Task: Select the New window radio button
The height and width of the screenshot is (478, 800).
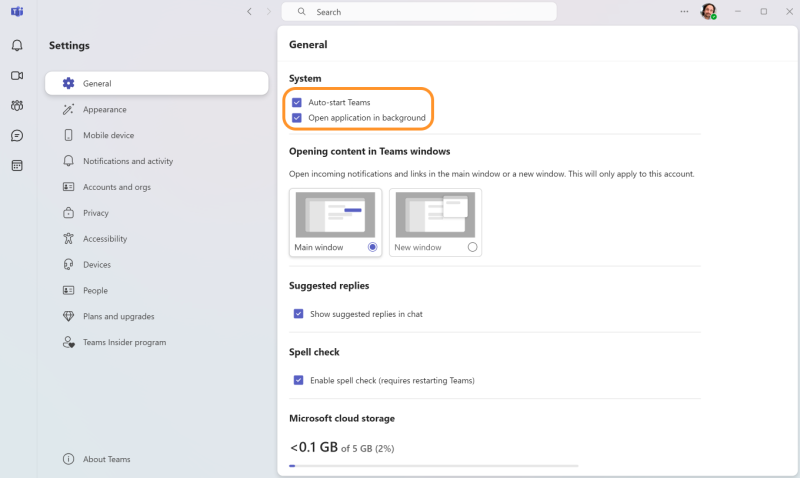Action: [x=472, y=247]
